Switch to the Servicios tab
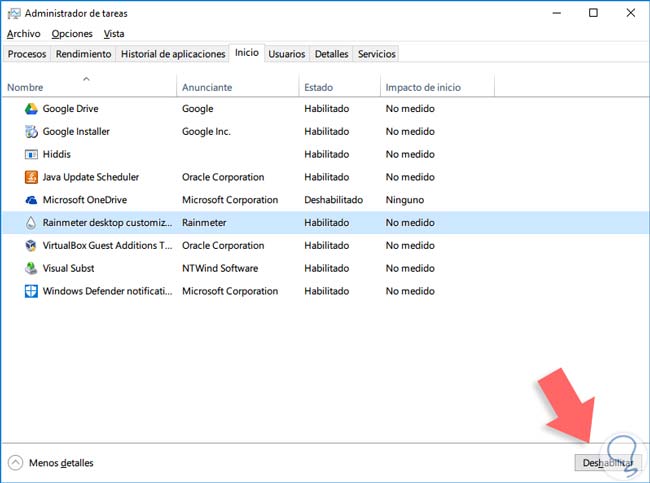 coord(376,54)
